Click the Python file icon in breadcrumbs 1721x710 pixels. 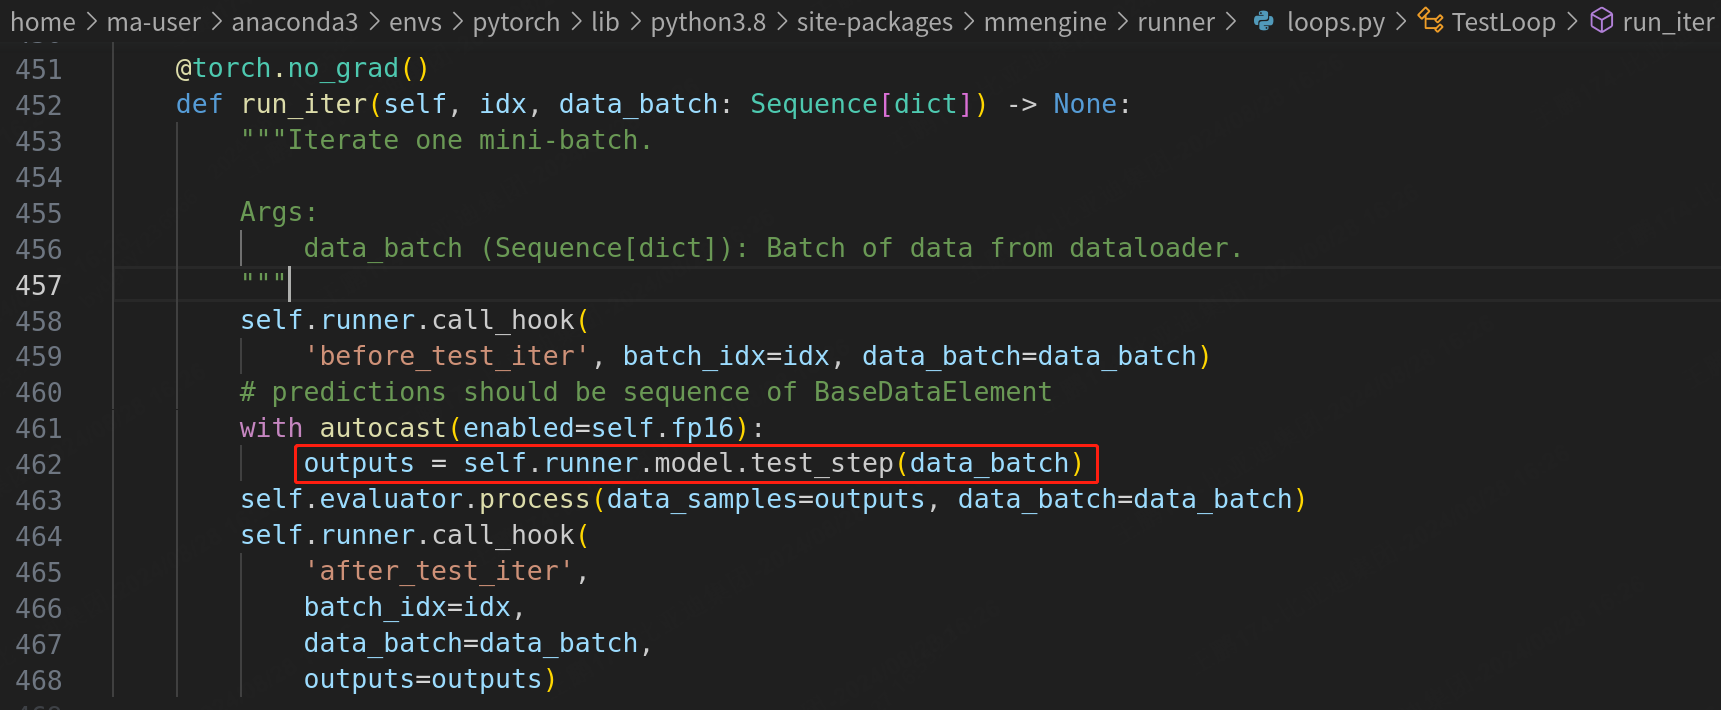(1264, 21)
